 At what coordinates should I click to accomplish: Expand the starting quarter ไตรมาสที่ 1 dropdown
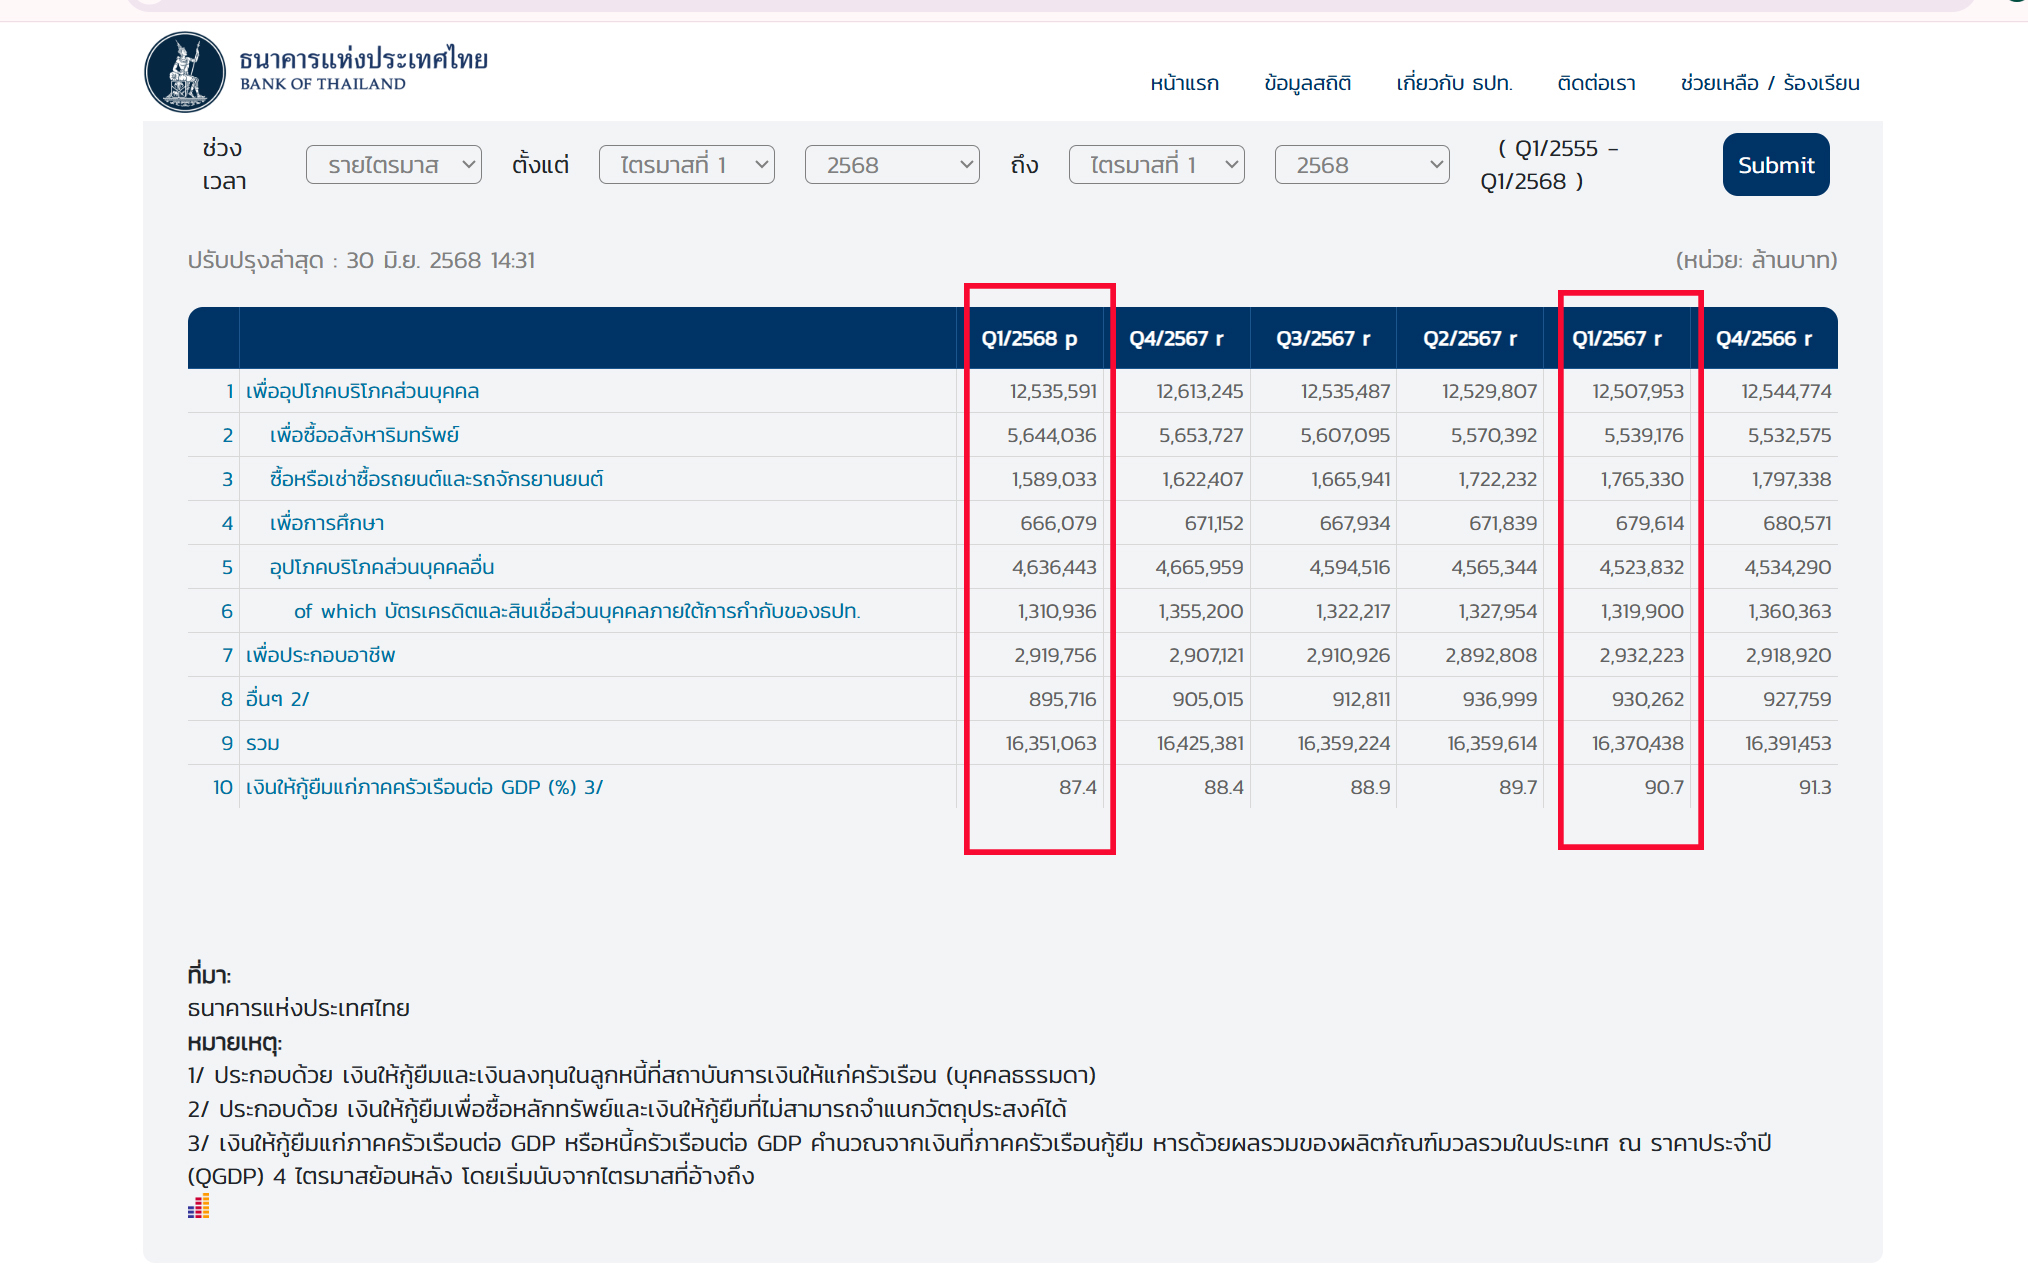[x=686, y=165]
